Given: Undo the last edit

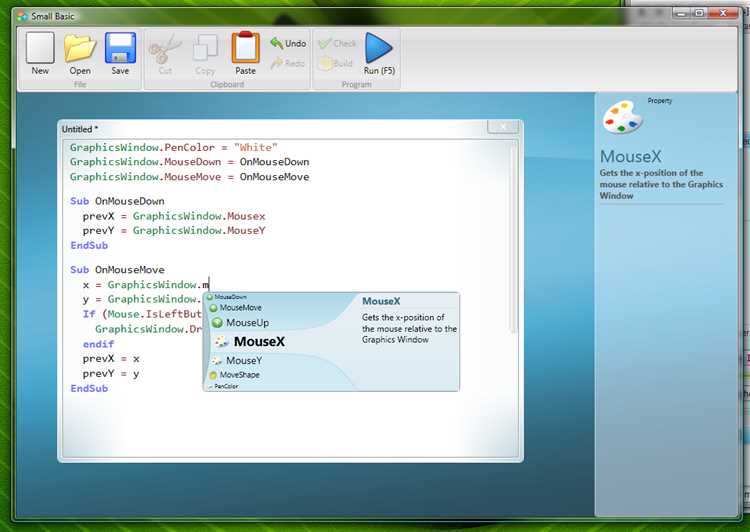Looking at the screenshot, I should point(288,43).
